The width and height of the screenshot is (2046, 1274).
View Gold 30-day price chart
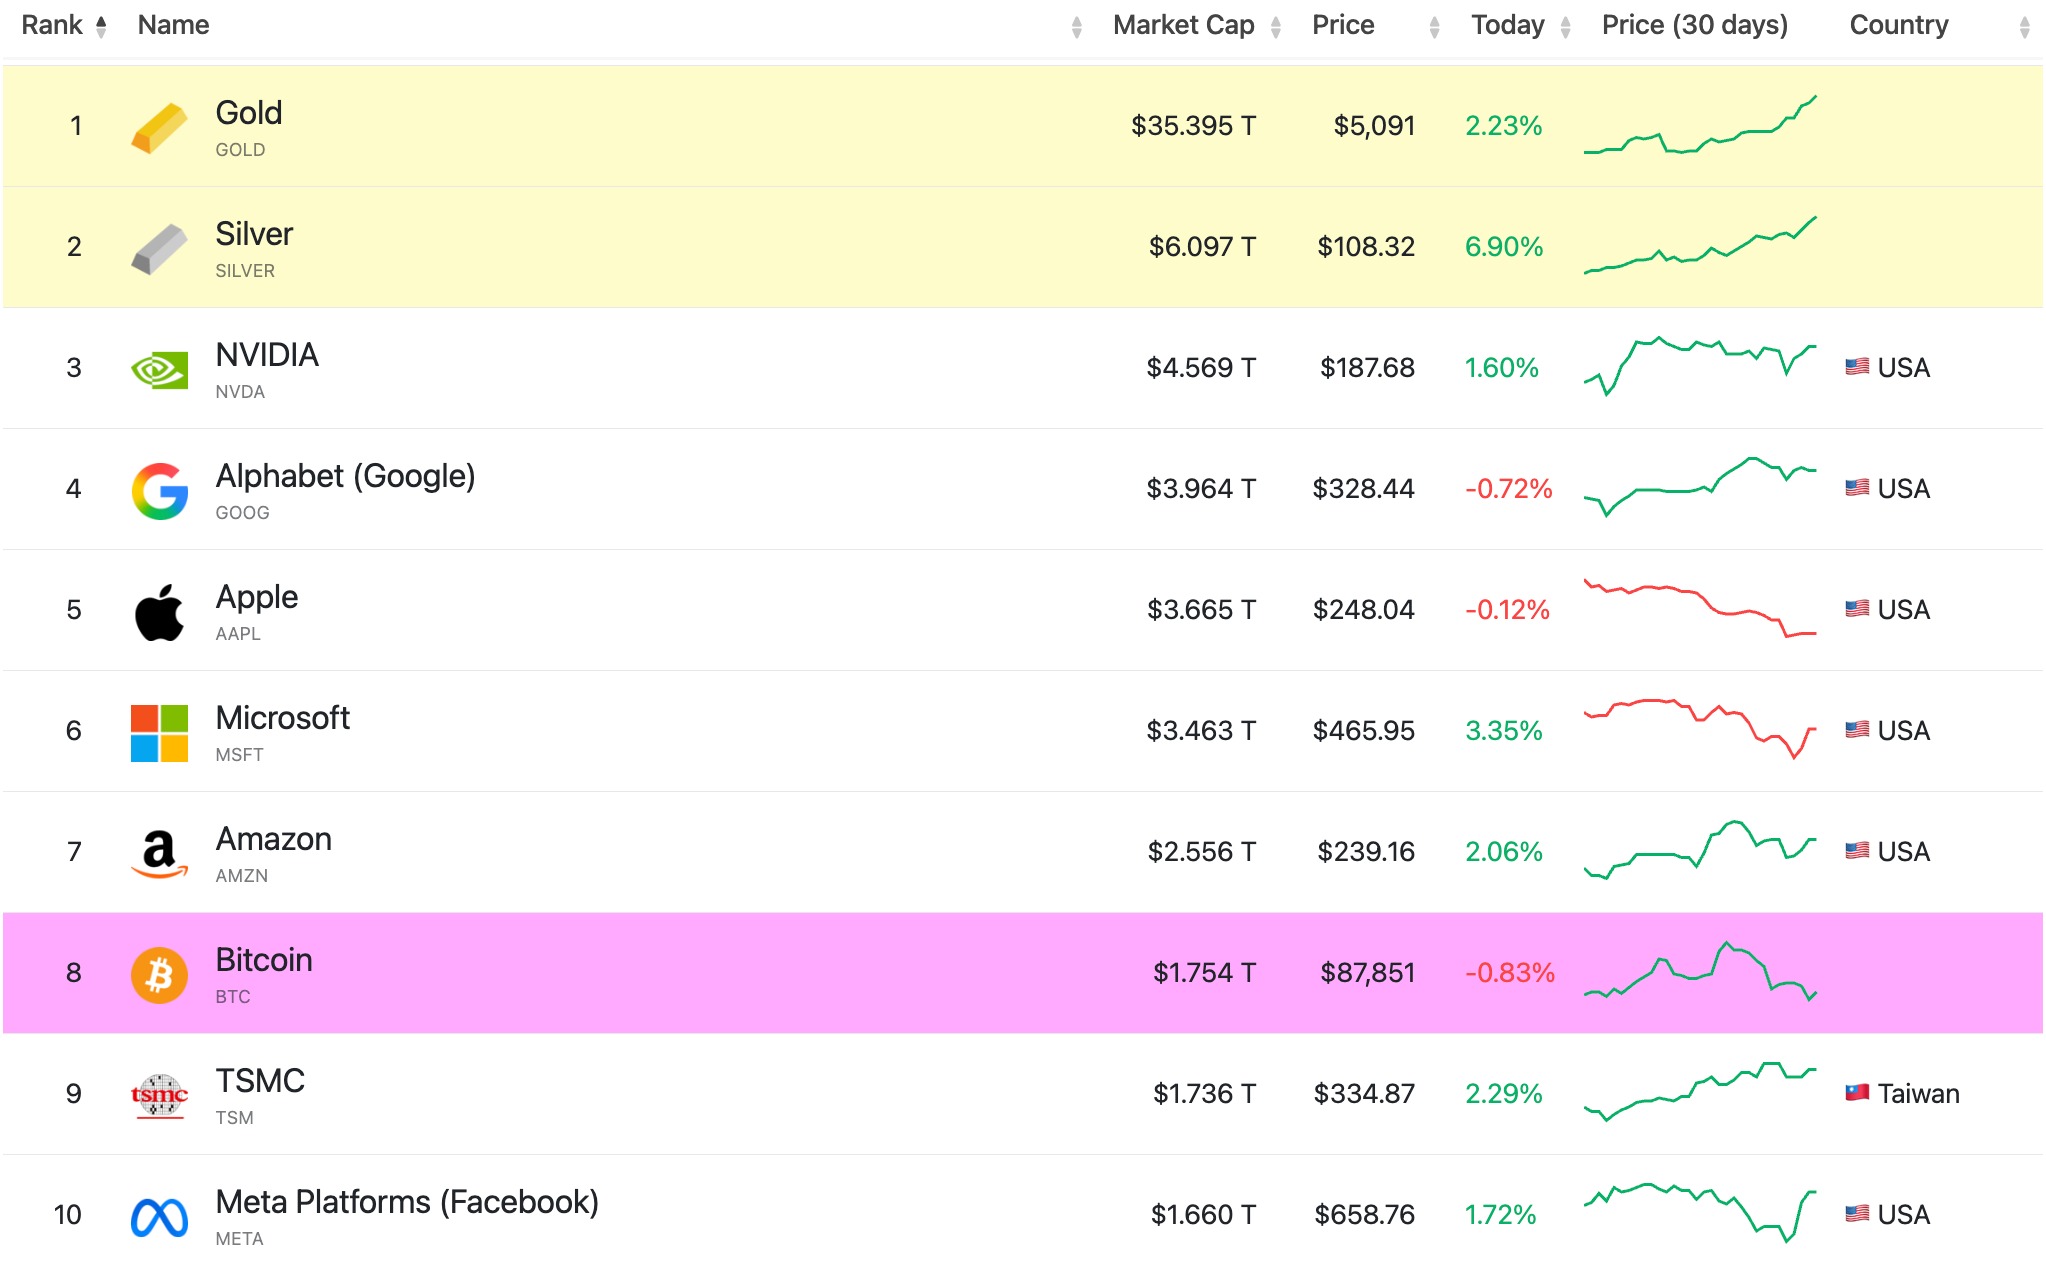pyautogui.click(x=1700, y=125)
